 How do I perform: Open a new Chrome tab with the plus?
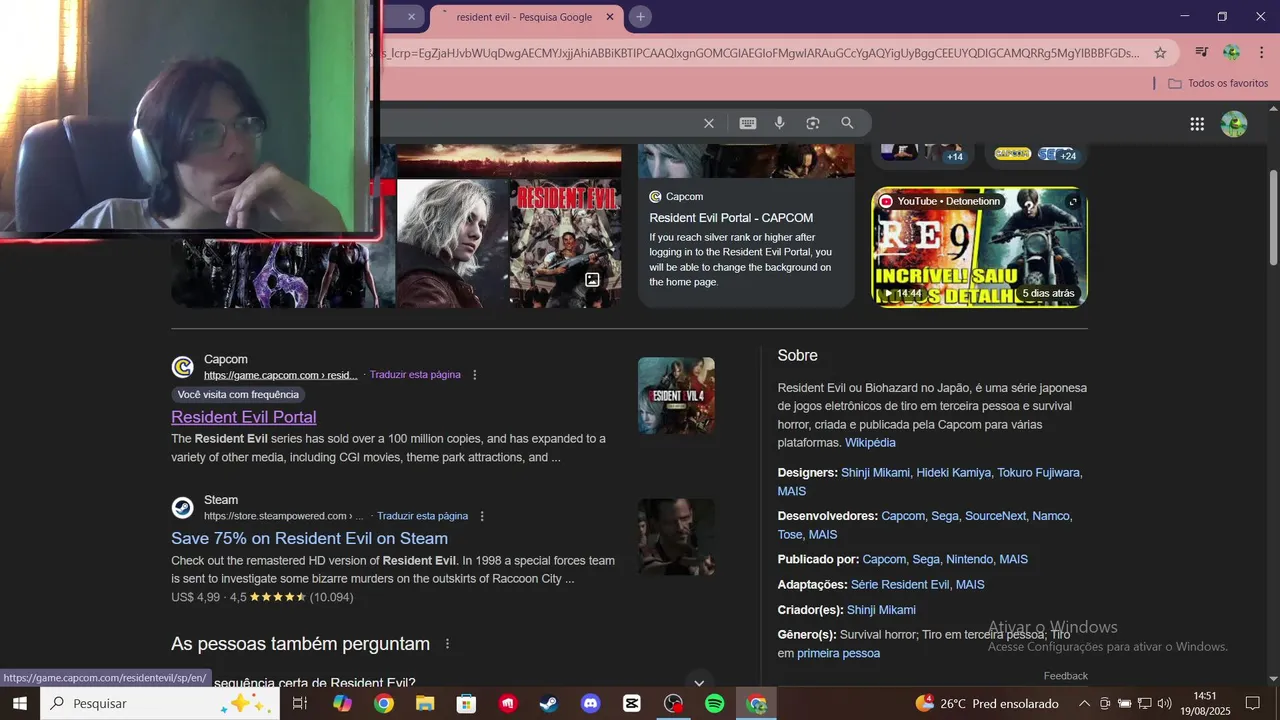coord(641,17)
